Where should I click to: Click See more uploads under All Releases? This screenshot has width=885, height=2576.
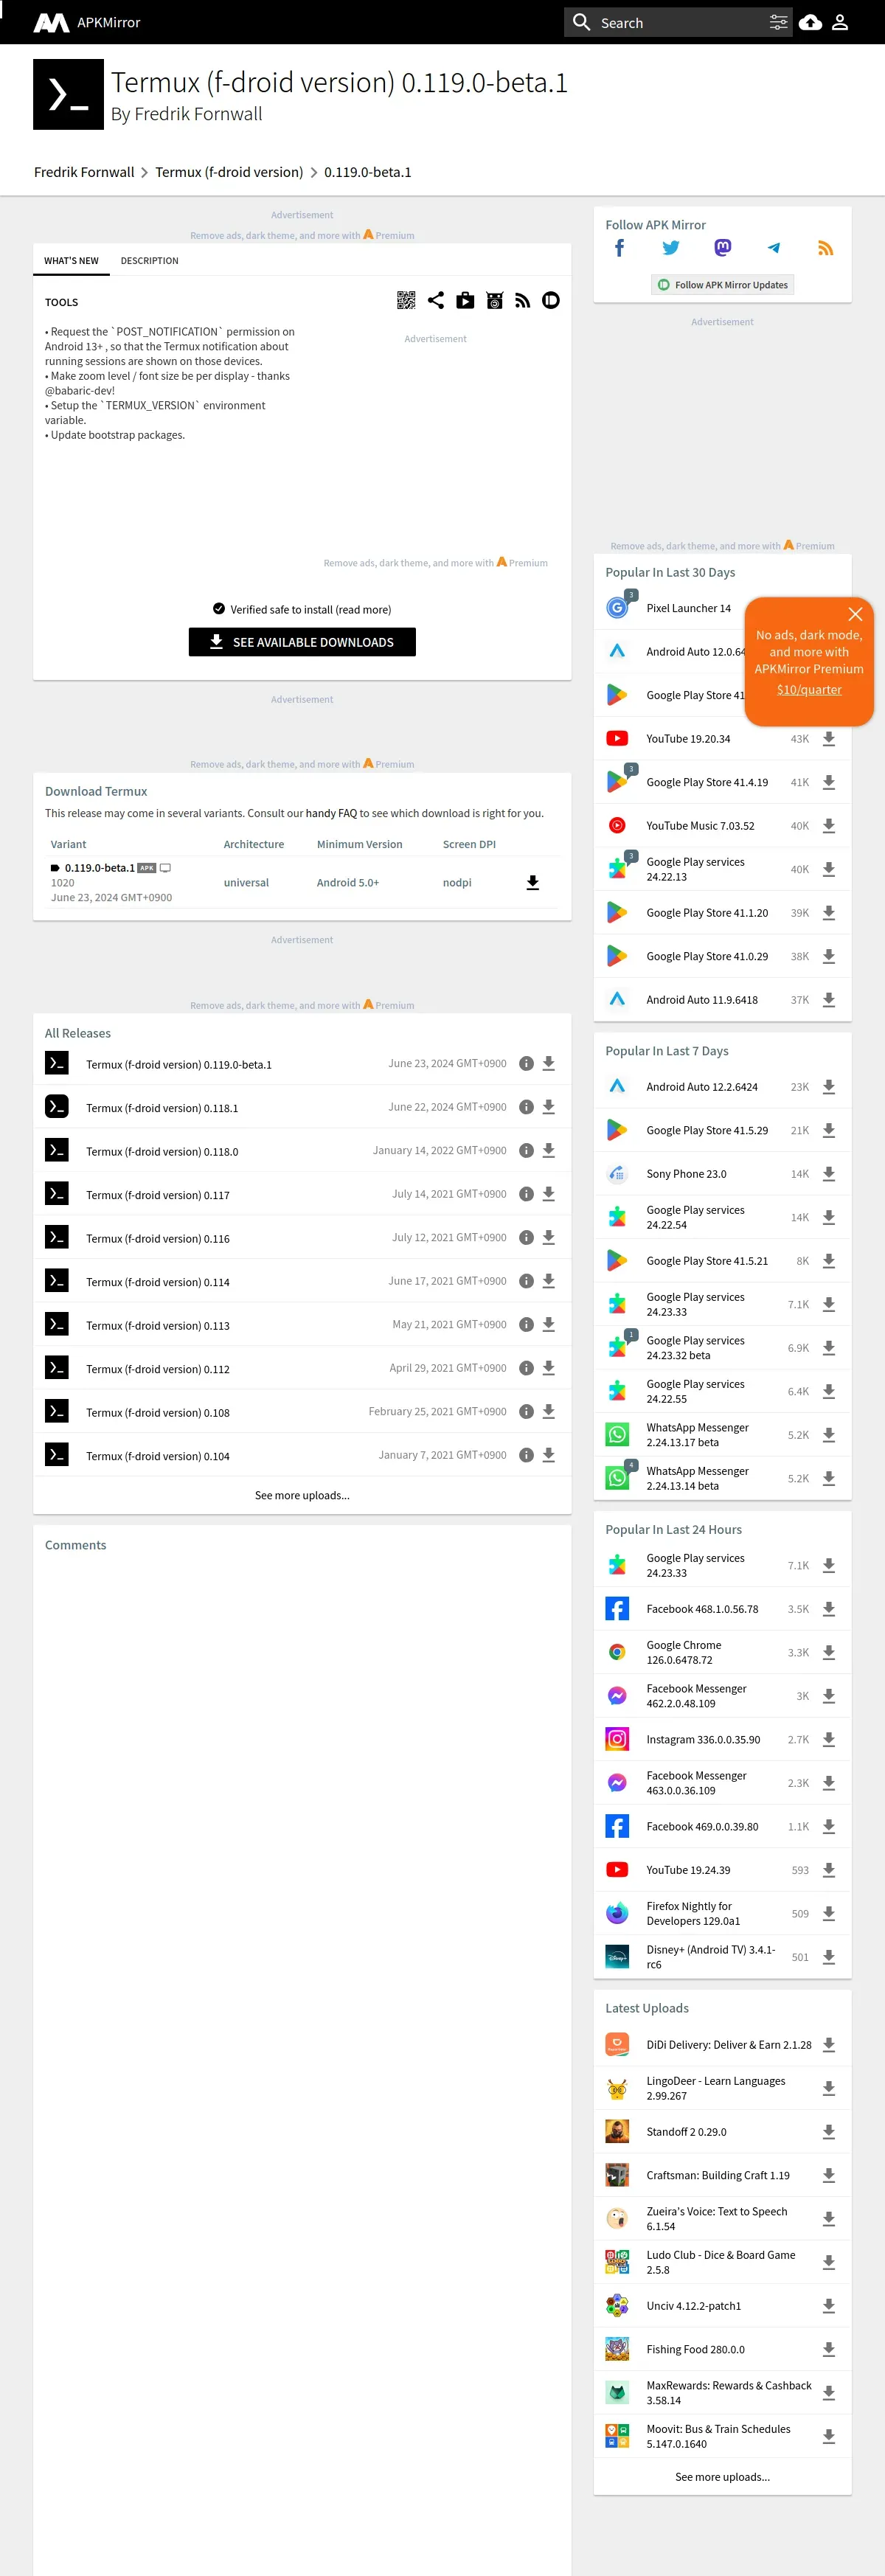(x=302, y=1495)
